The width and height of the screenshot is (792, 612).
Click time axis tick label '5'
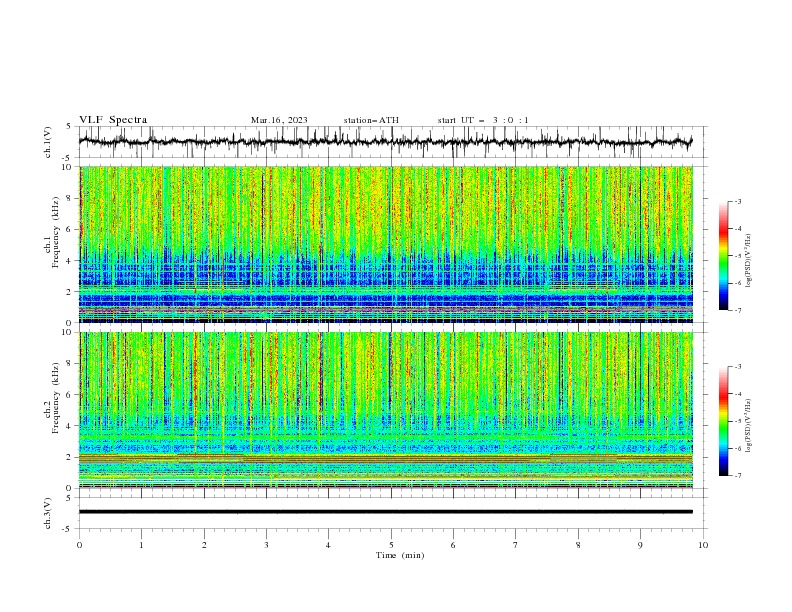[391, 545]
